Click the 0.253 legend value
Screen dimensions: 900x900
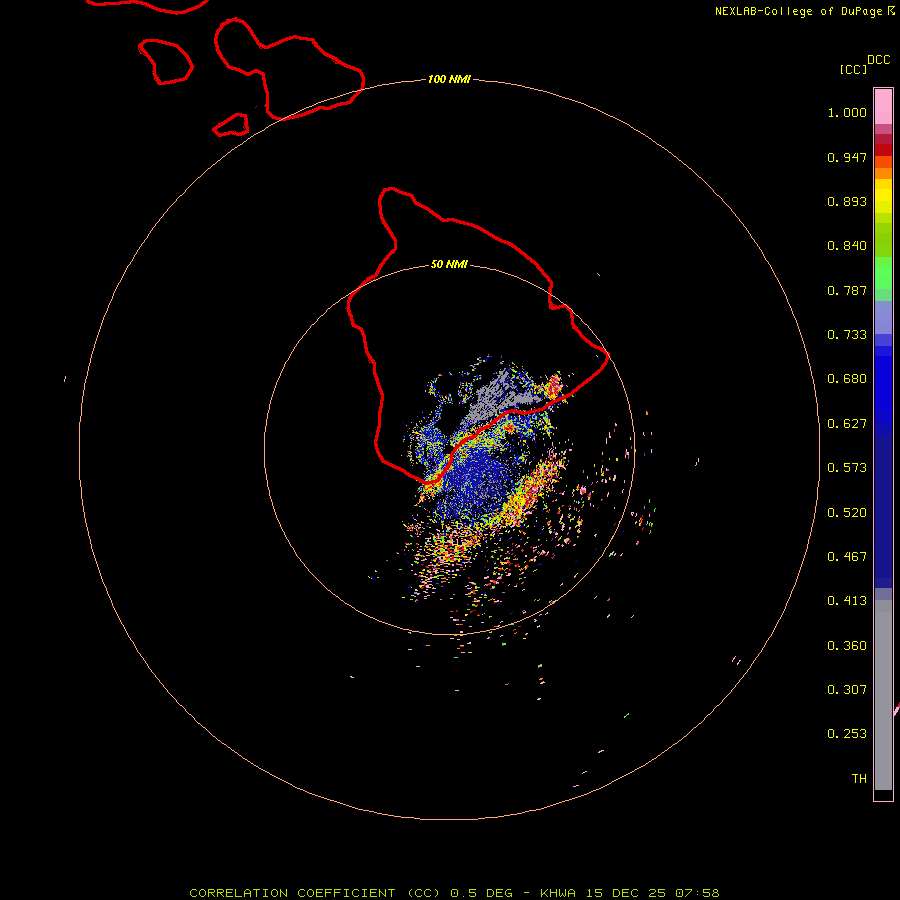click(847, 734)
